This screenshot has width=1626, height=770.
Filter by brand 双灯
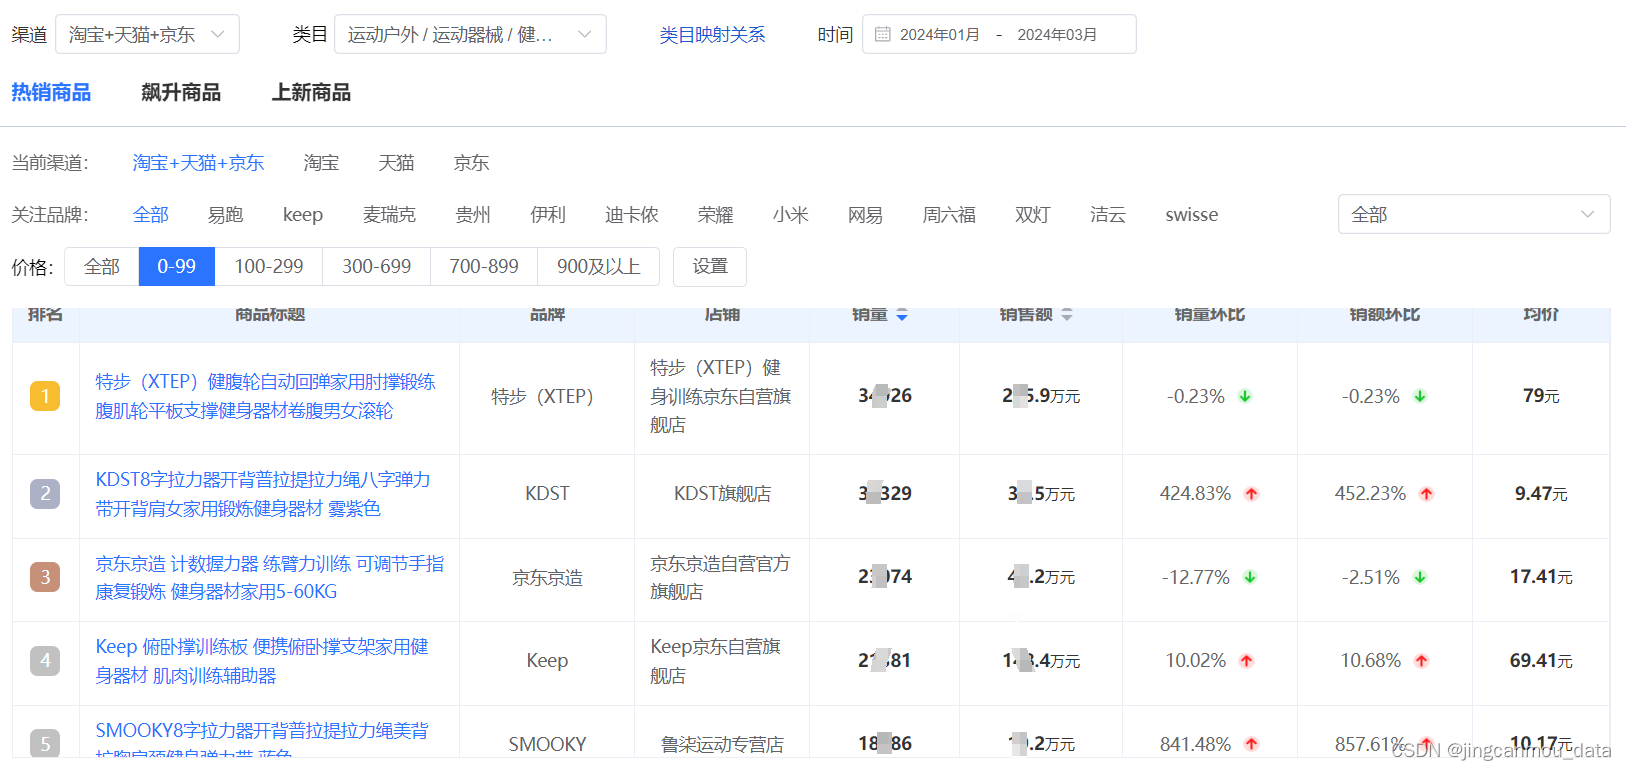coord(1033,215)
